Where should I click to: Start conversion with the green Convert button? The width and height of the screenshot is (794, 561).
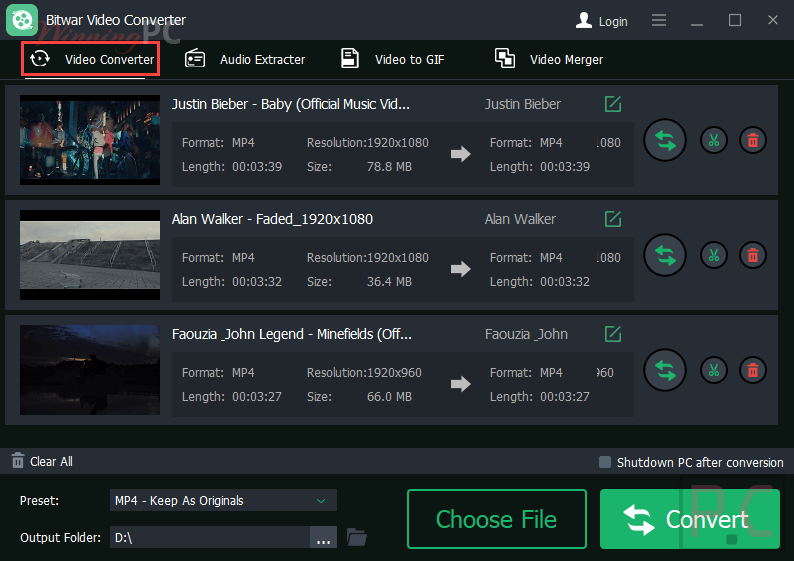pyautogui.click(x=690, y=519)
